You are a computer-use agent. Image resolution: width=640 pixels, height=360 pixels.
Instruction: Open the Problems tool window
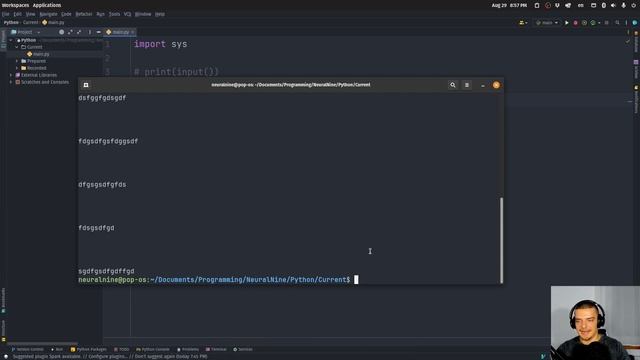tap(188, 349)
